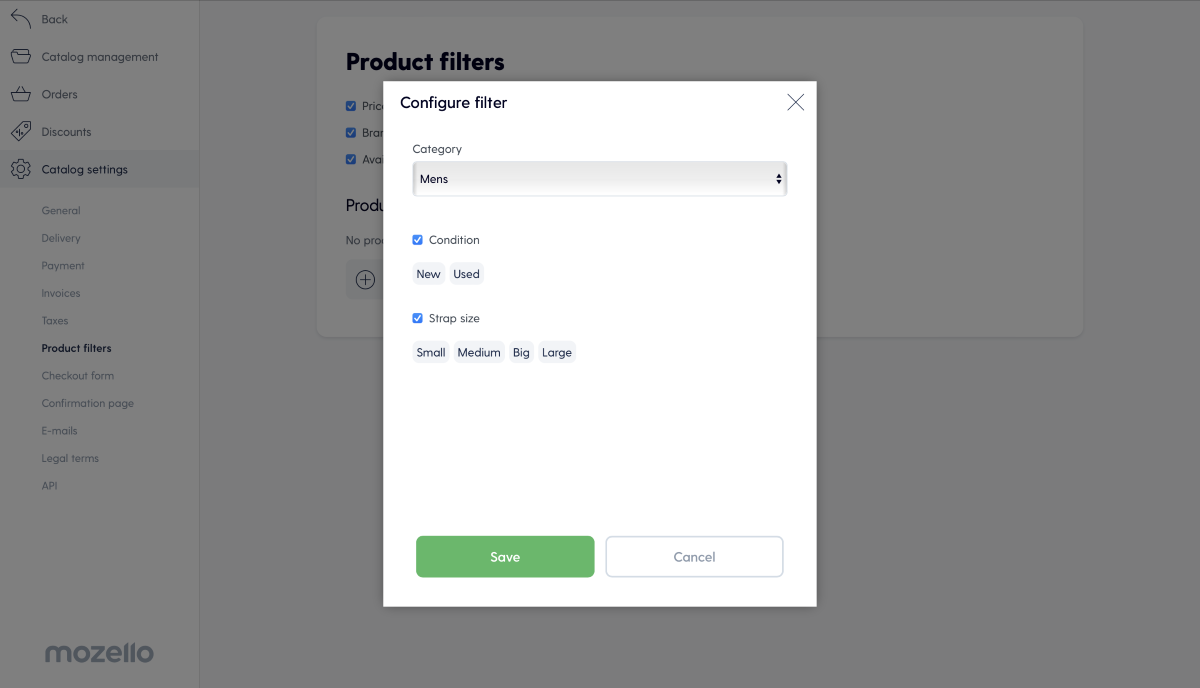Select the Orders basket icon

(x=21, y=94)
